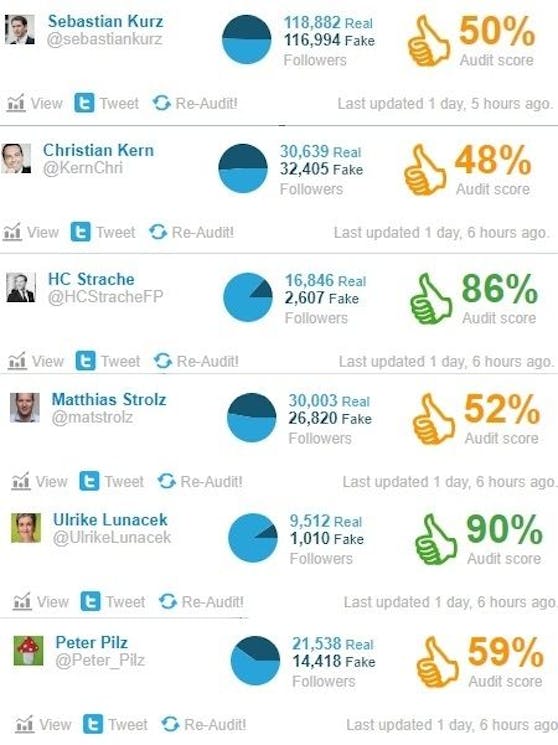The image size is (558, 745).
Task: Click Tweet icon under Peter Pilz
Action: [93, 724]
